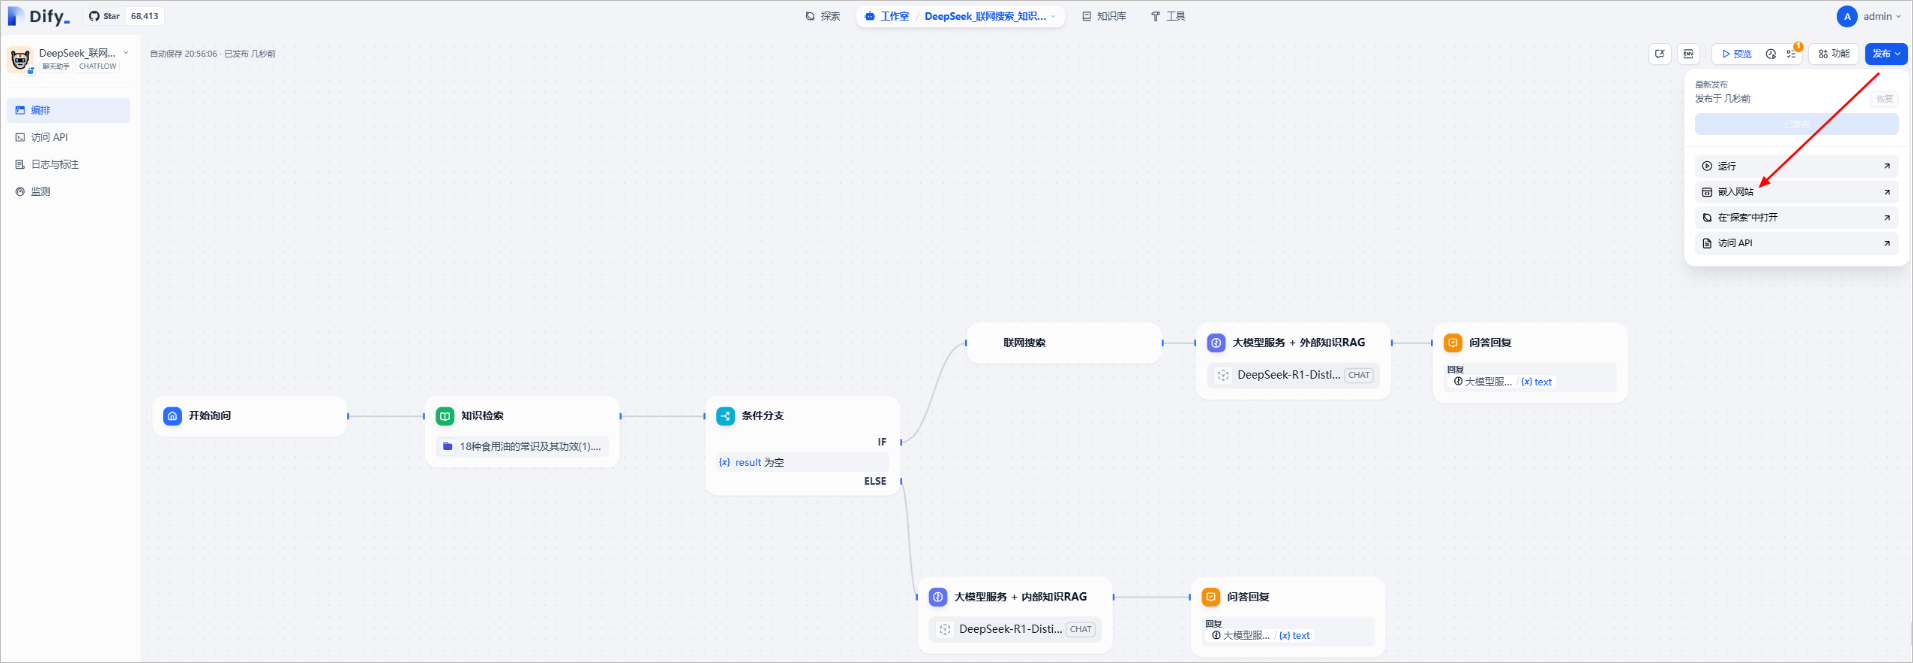Expand the DeepSeek app name chevron in sidebar
1913x663 pixels.
click(x=126, y=53)
